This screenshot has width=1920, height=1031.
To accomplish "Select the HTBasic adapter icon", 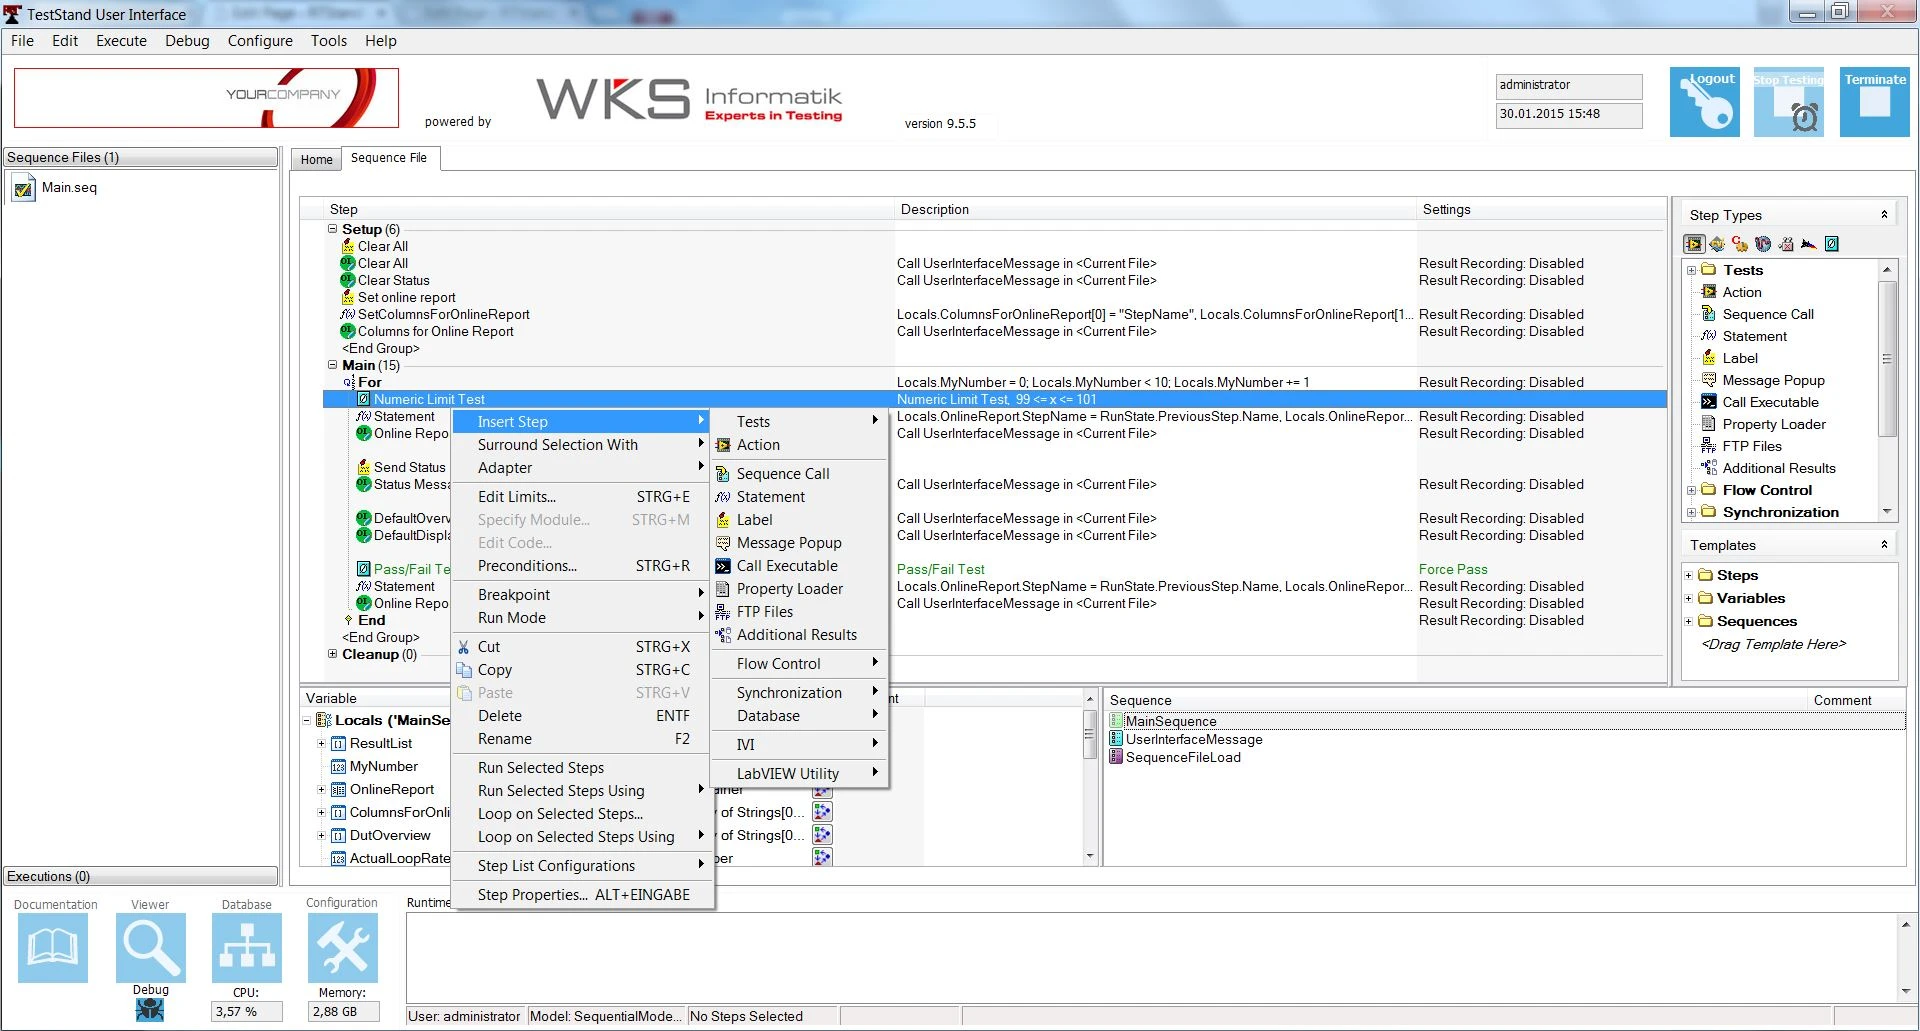I will (x=1809, y=244).
